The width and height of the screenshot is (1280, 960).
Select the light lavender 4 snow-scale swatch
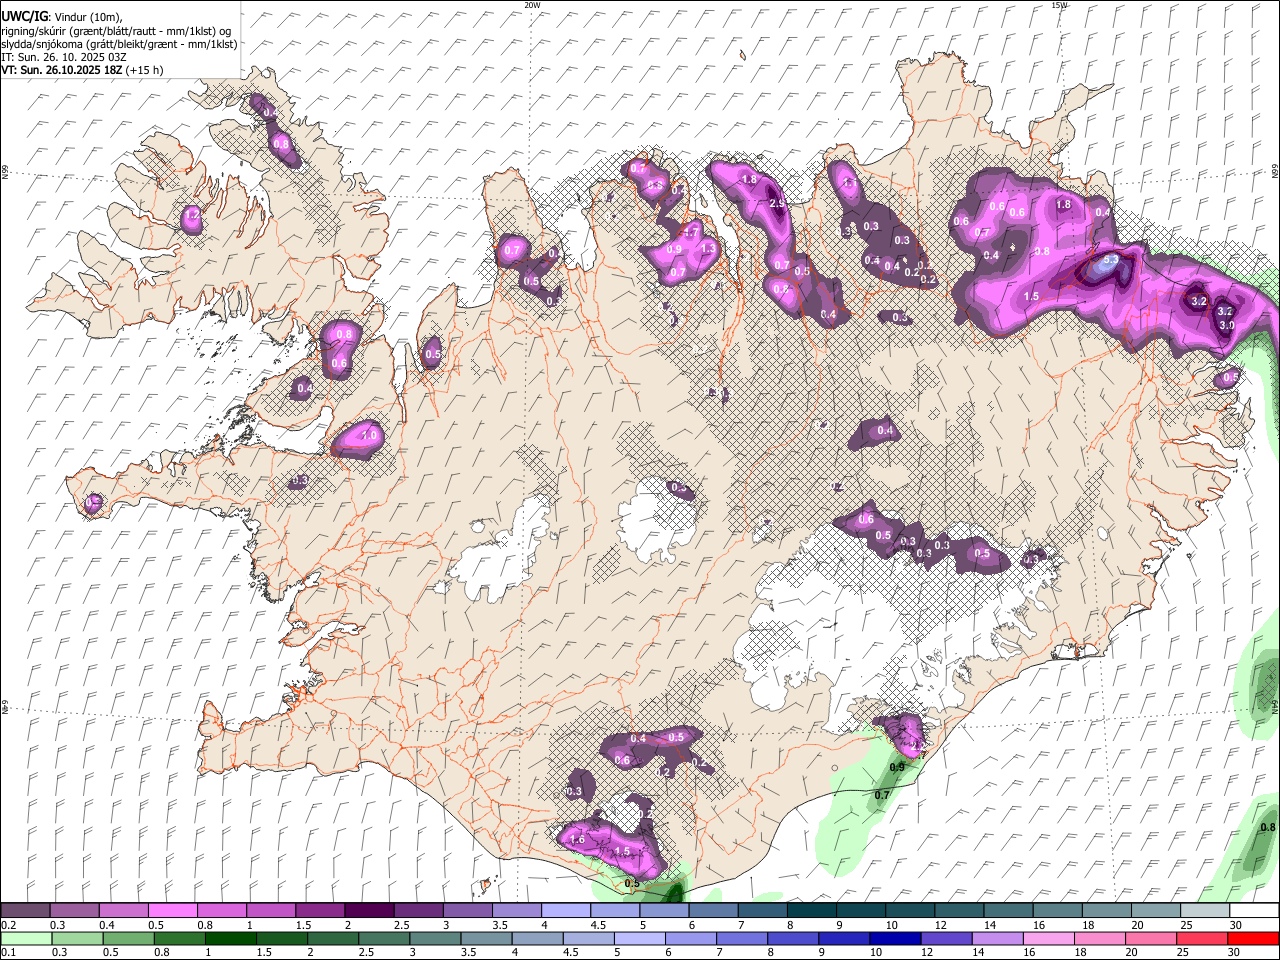pyautogui.click(x=566, y=911)
